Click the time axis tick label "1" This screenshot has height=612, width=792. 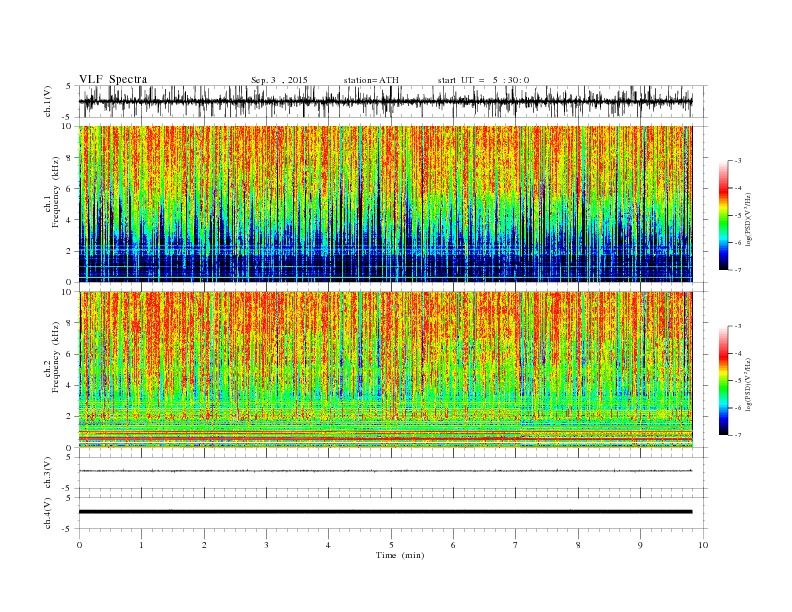click(141, 545)
